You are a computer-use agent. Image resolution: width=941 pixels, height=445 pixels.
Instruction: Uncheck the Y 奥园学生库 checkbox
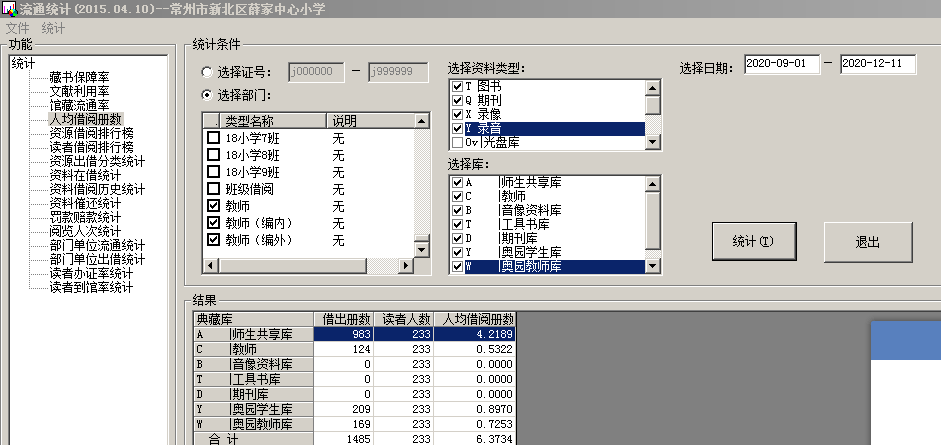[x=457, y=252]
